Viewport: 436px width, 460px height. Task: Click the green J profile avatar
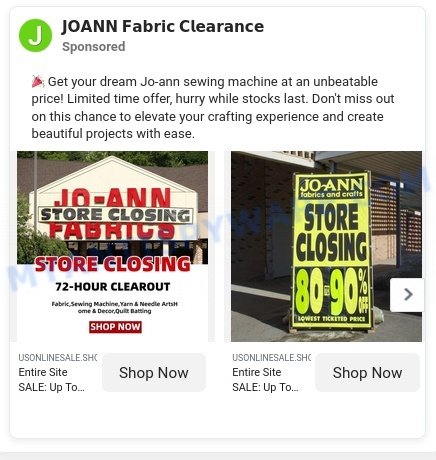35,35
